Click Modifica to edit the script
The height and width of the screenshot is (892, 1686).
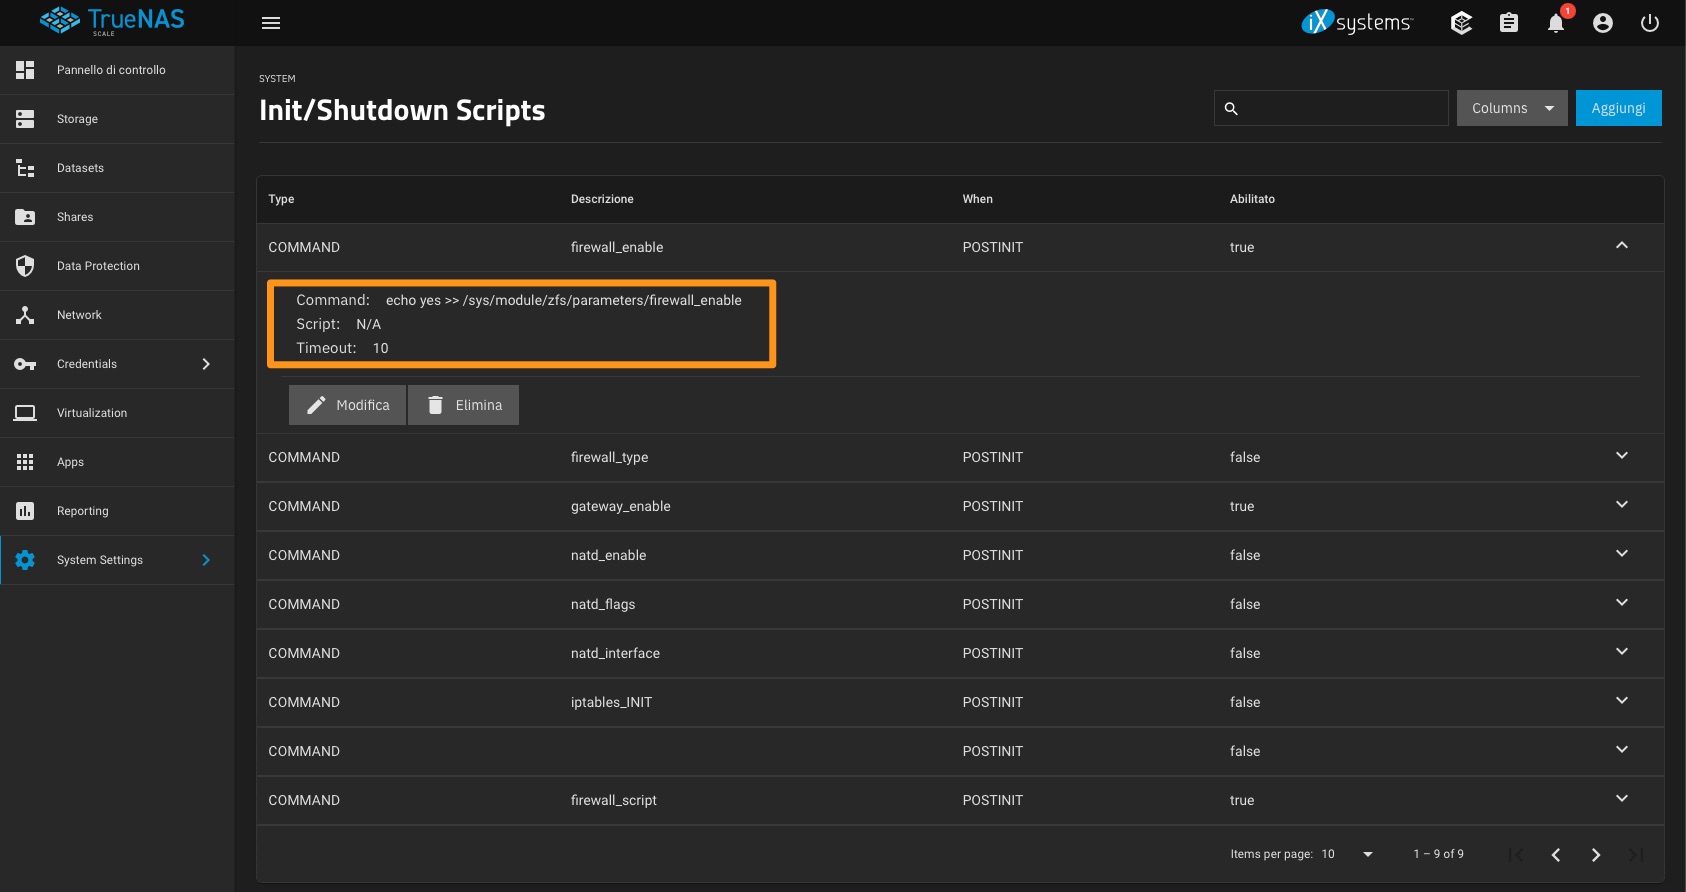coord(348,405)
